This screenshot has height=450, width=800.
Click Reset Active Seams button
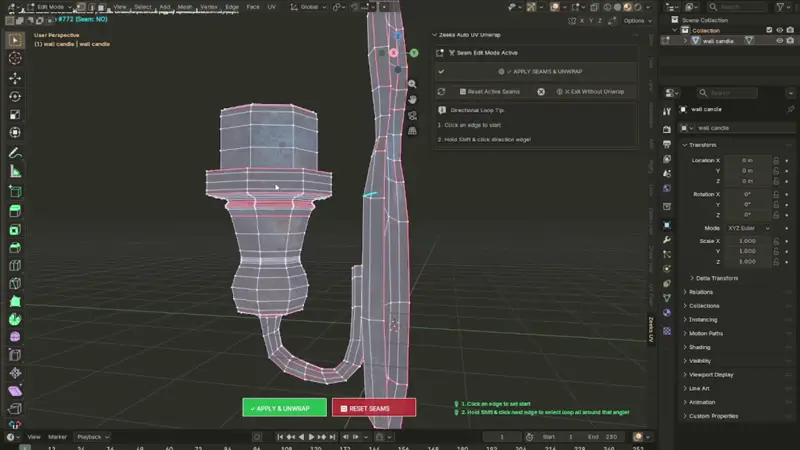point(489,92)
